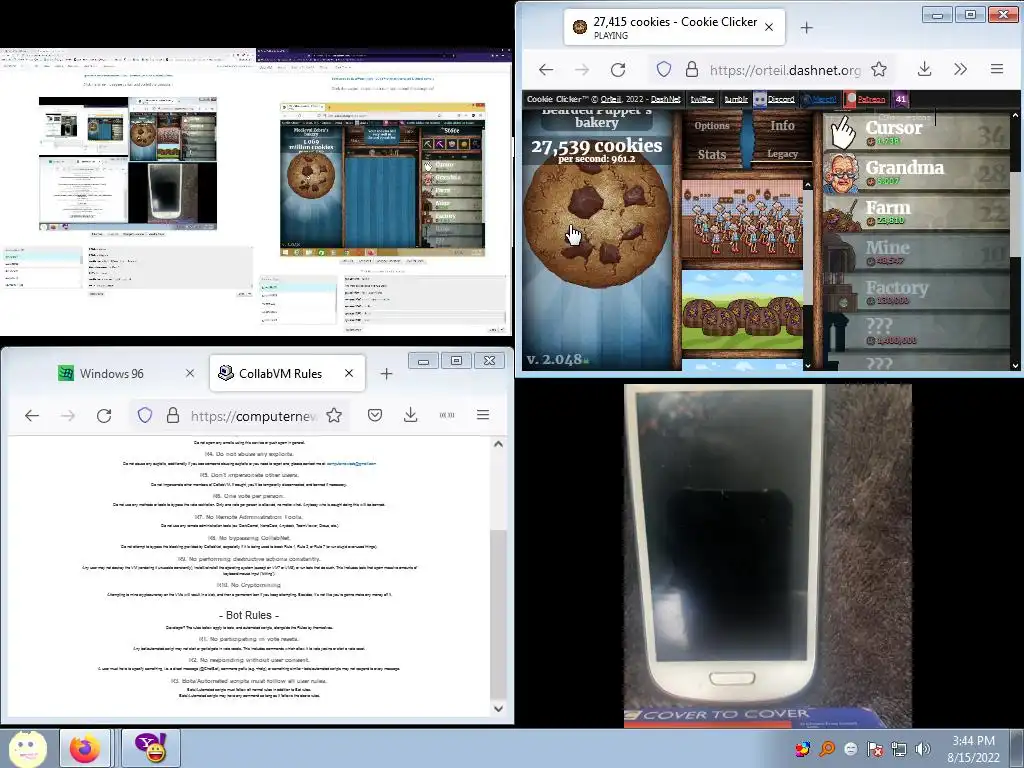
Task: Click padlock icon next to orteil.dashnet.org URL
Action: (692, 69)
